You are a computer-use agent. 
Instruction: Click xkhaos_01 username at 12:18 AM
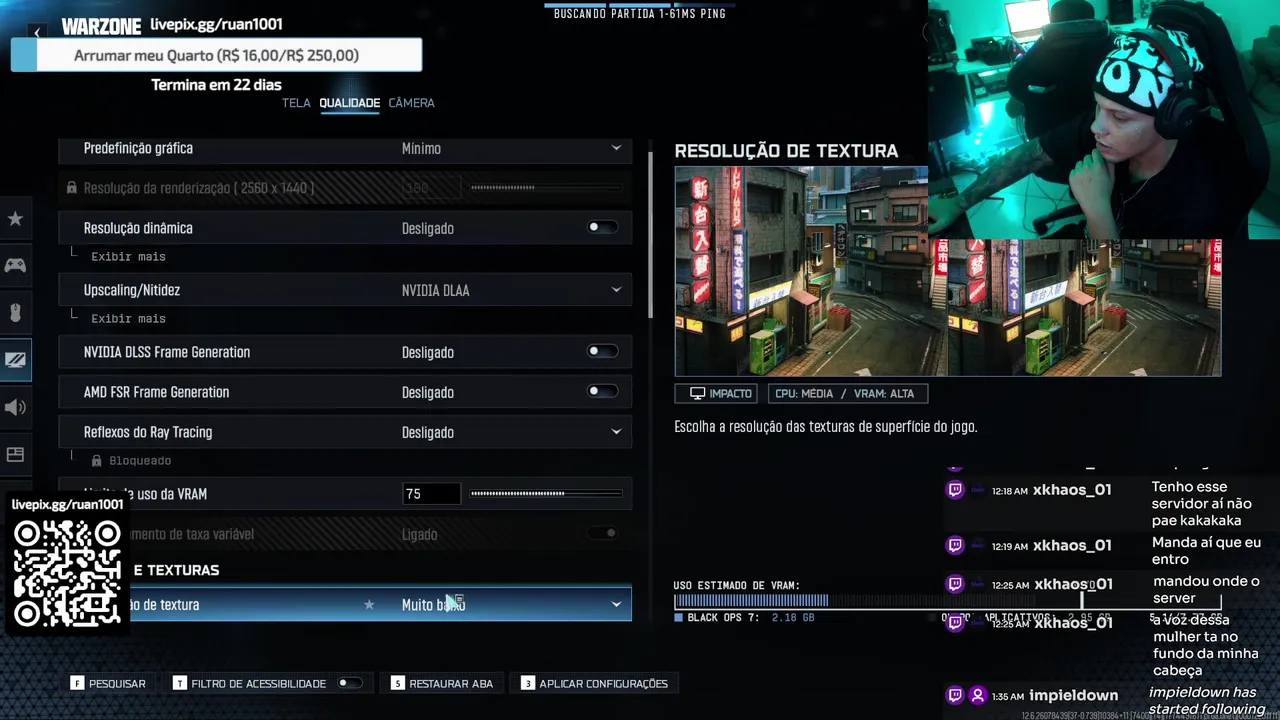coord(1073,490)
